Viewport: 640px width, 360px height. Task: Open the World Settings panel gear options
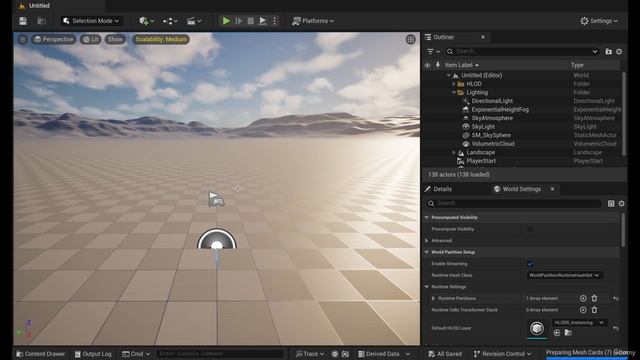pos(621,203)
